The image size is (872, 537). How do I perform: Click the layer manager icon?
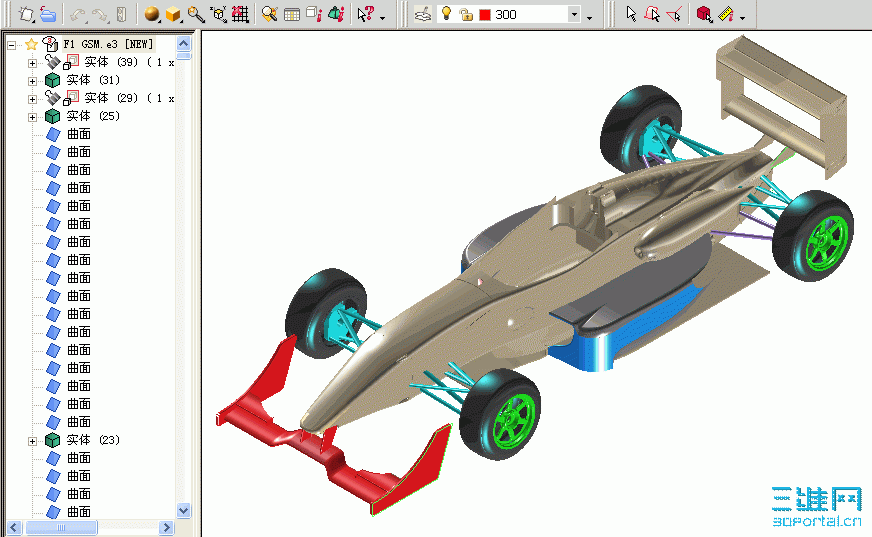(423, 14)
